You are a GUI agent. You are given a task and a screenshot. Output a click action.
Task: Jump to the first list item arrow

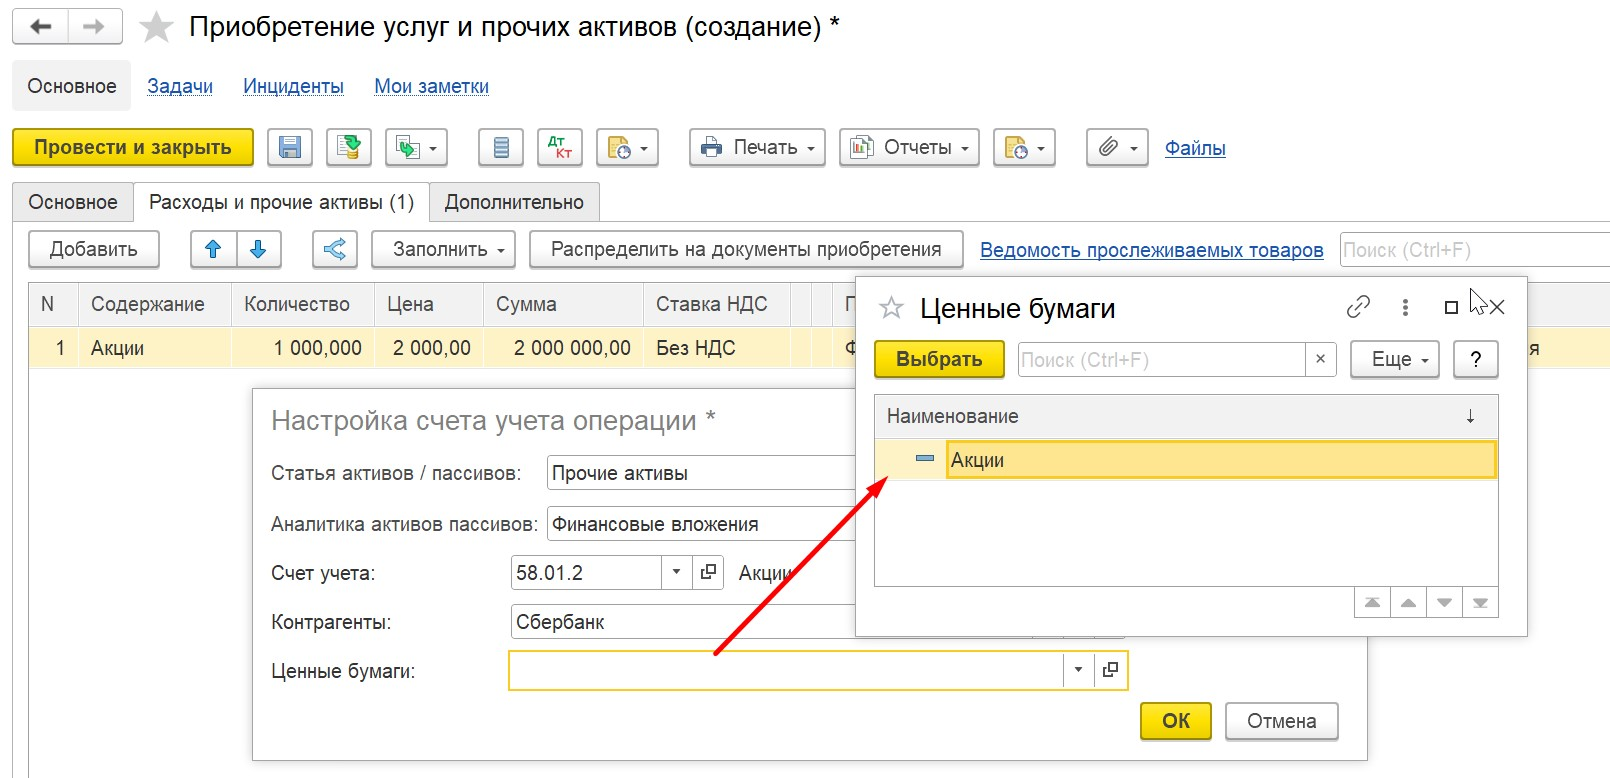[1372, 603]
